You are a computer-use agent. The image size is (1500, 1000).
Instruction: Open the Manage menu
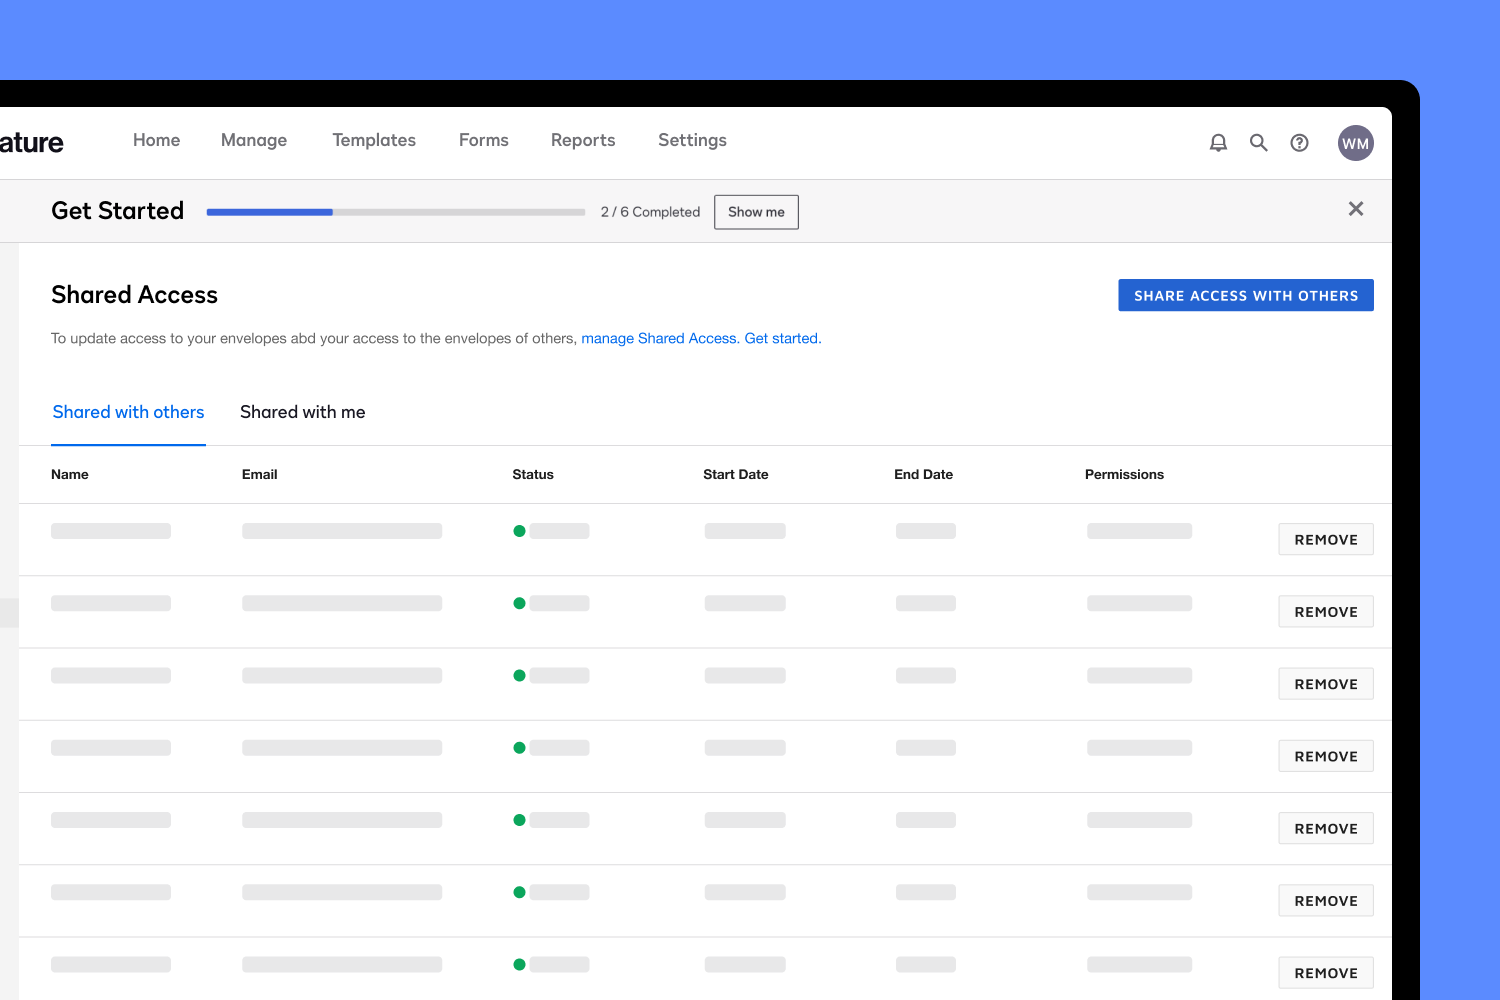[x=253, y=140]
